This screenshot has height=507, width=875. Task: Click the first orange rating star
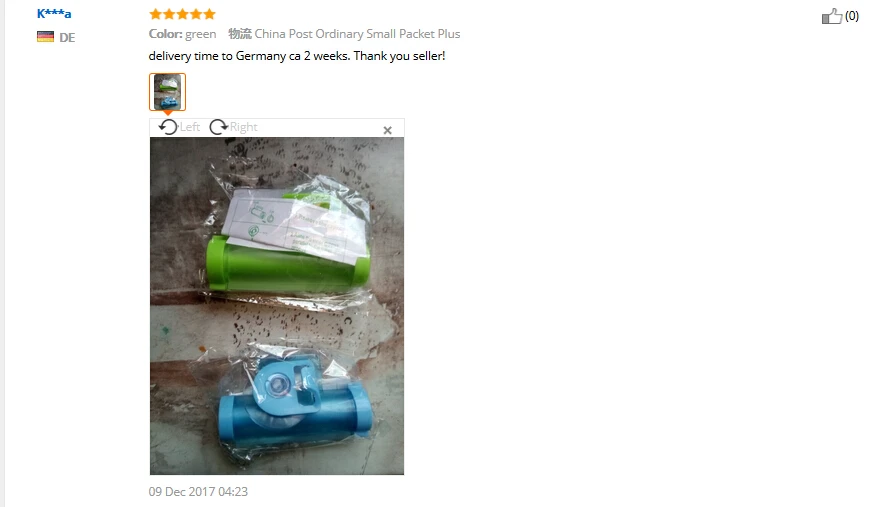tap(155, 14)
